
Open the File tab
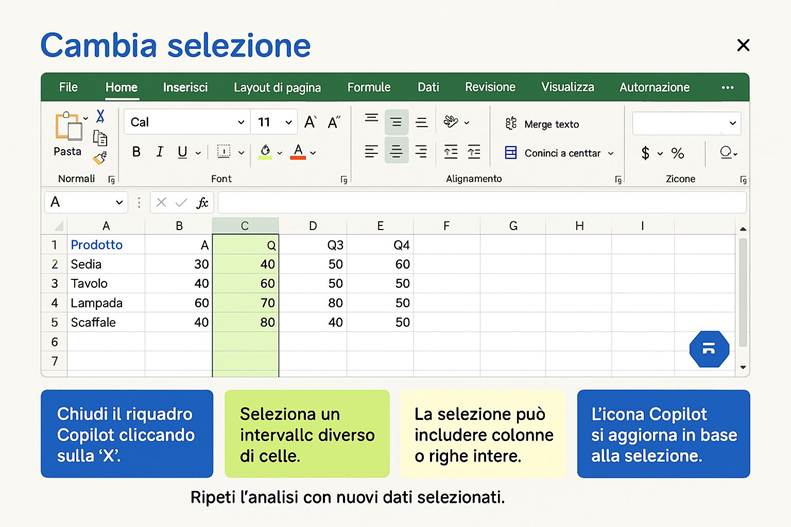[68, 87]
